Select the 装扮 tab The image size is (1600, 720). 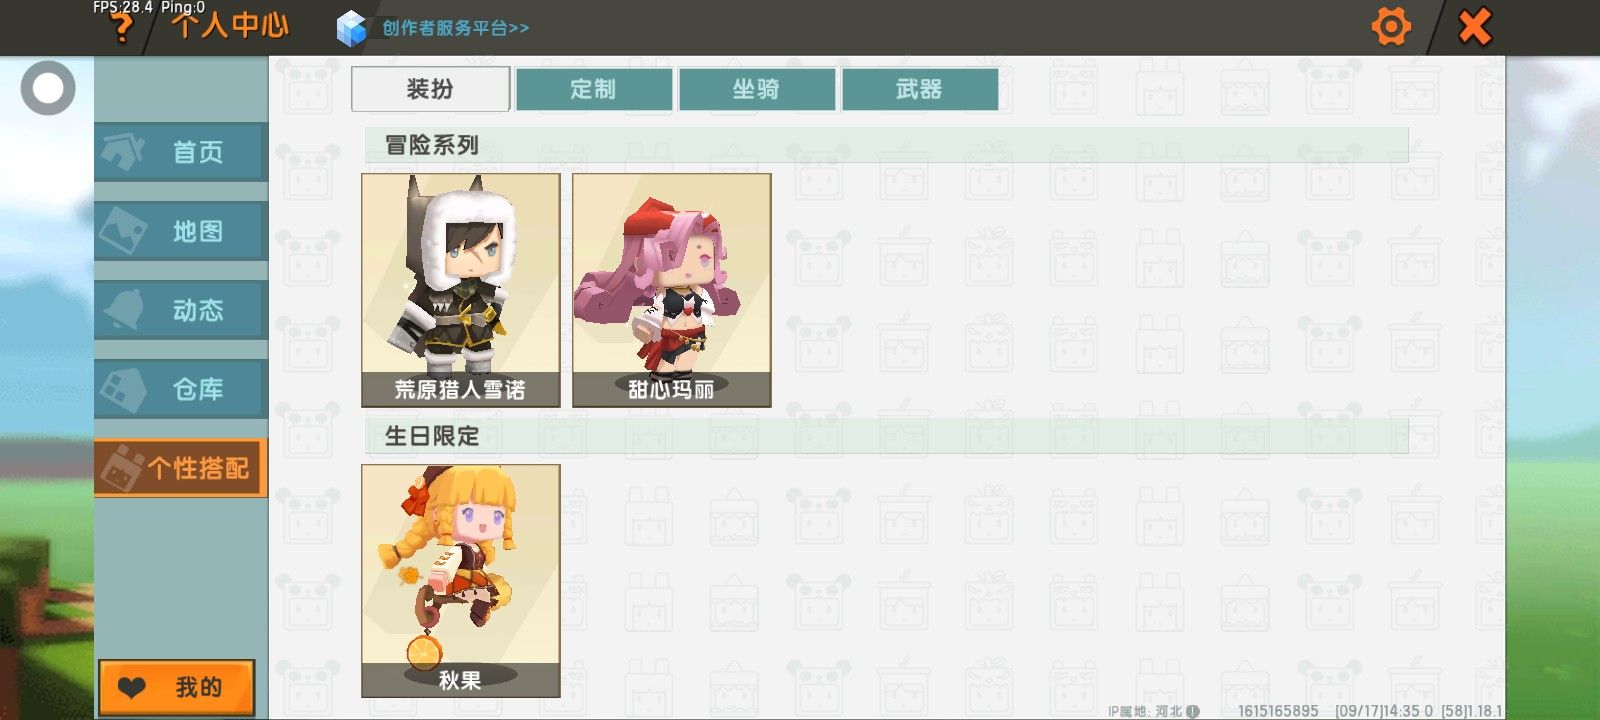[430, 89]
